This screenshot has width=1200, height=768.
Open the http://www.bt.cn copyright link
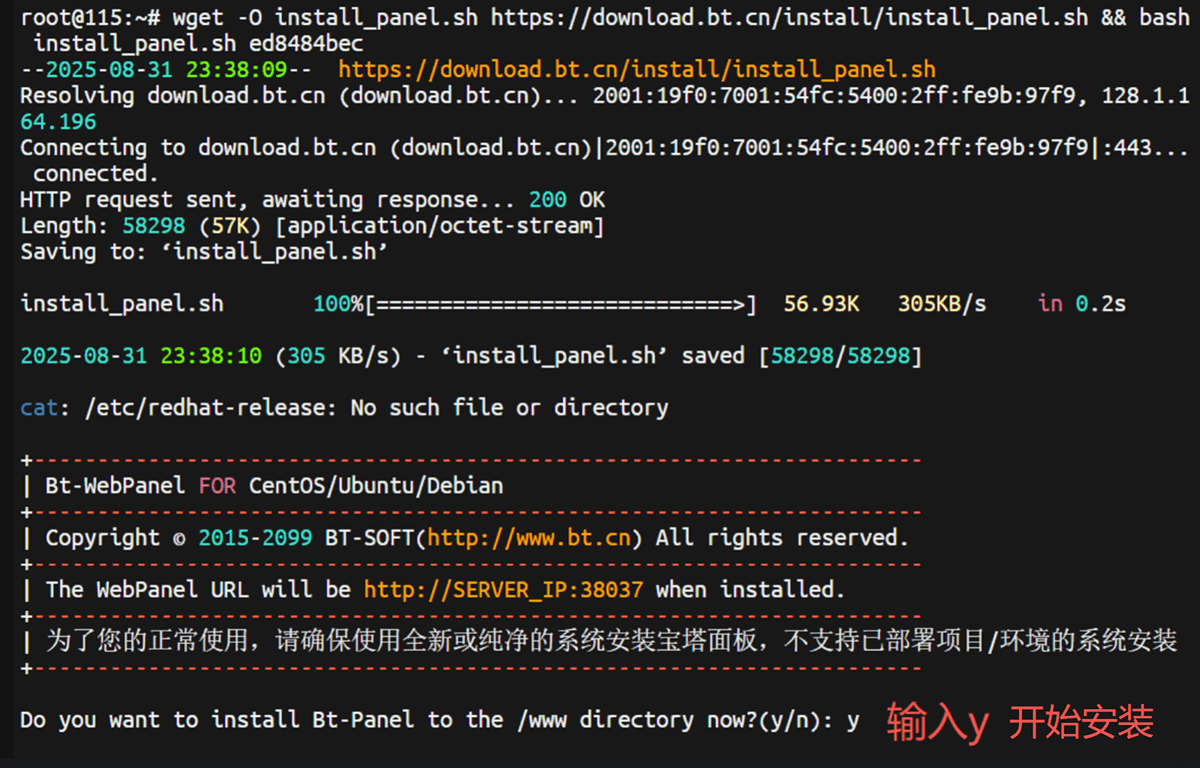[529, 538]
